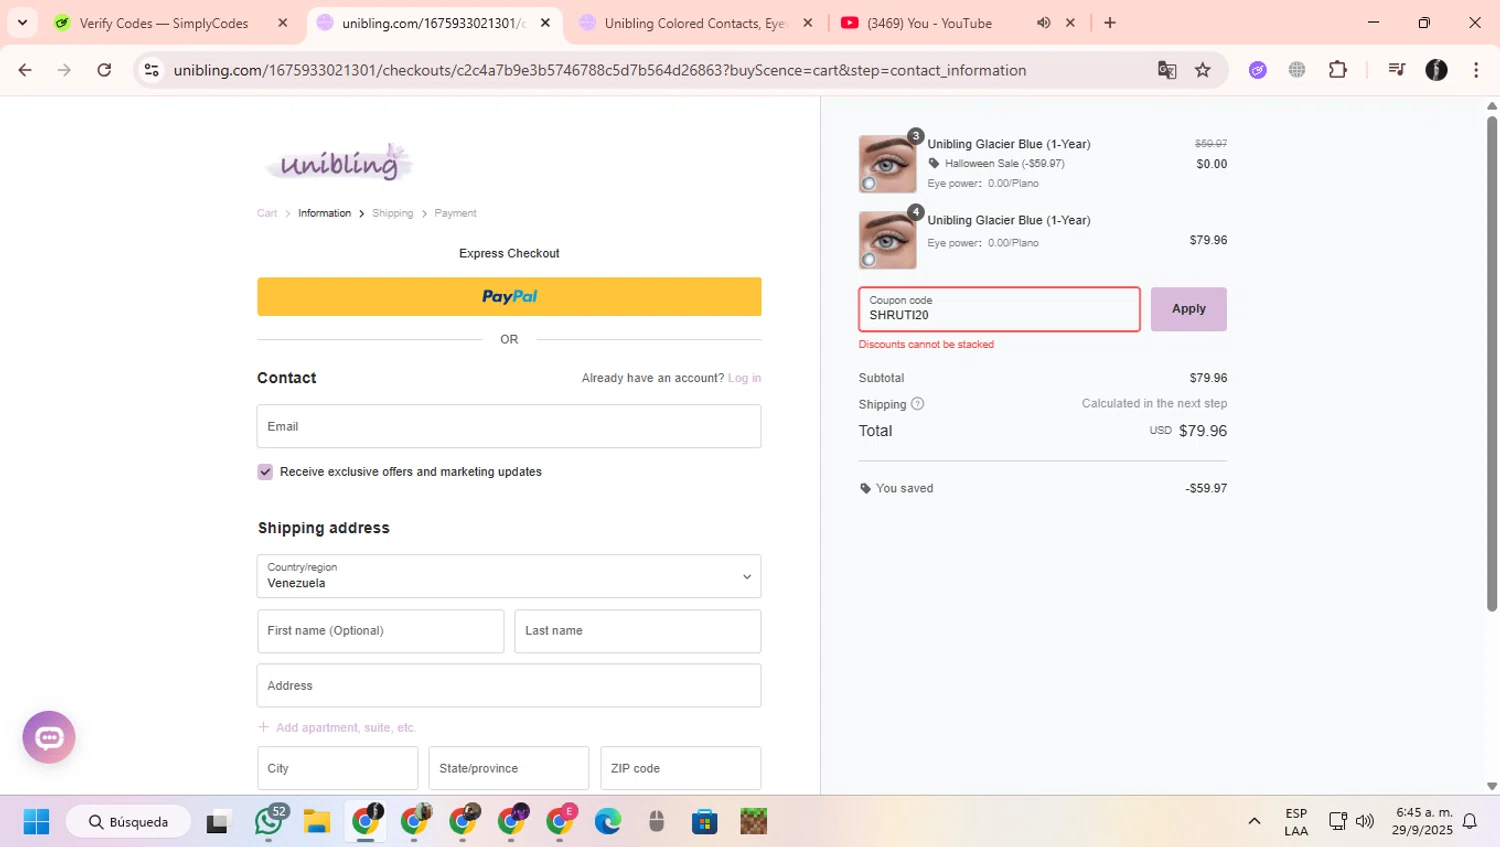Select the Shipping breadcrumb step
This screenshot has height=847, width=1500.
coord(392,213)
